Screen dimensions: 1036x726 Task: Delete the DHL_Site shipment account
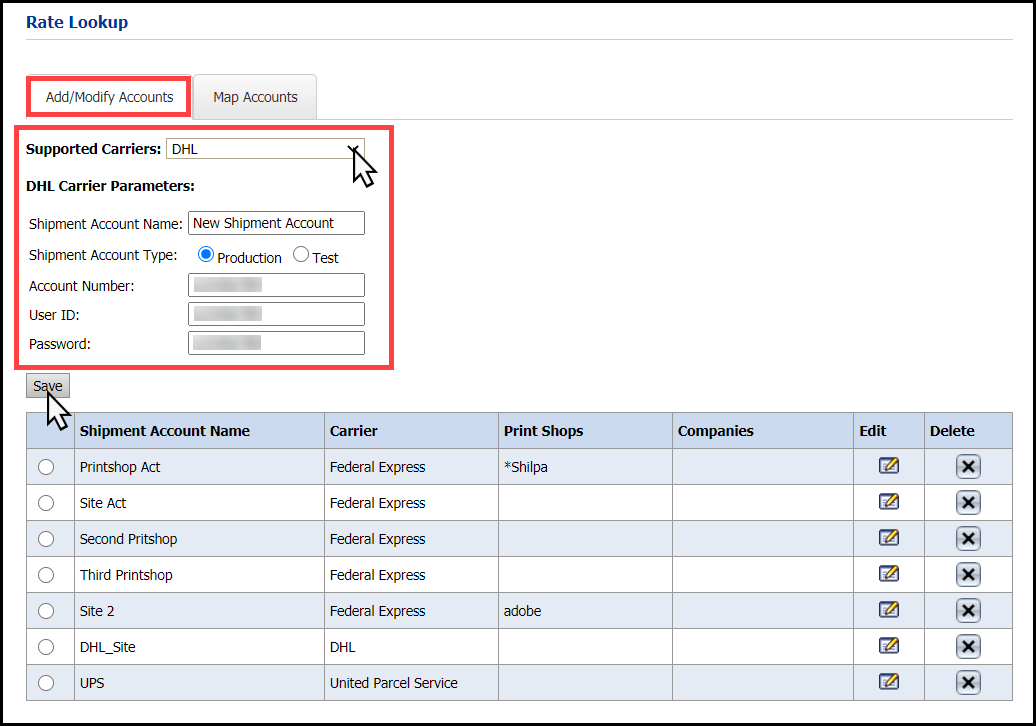pyautogui.click(x=967, y=647)
